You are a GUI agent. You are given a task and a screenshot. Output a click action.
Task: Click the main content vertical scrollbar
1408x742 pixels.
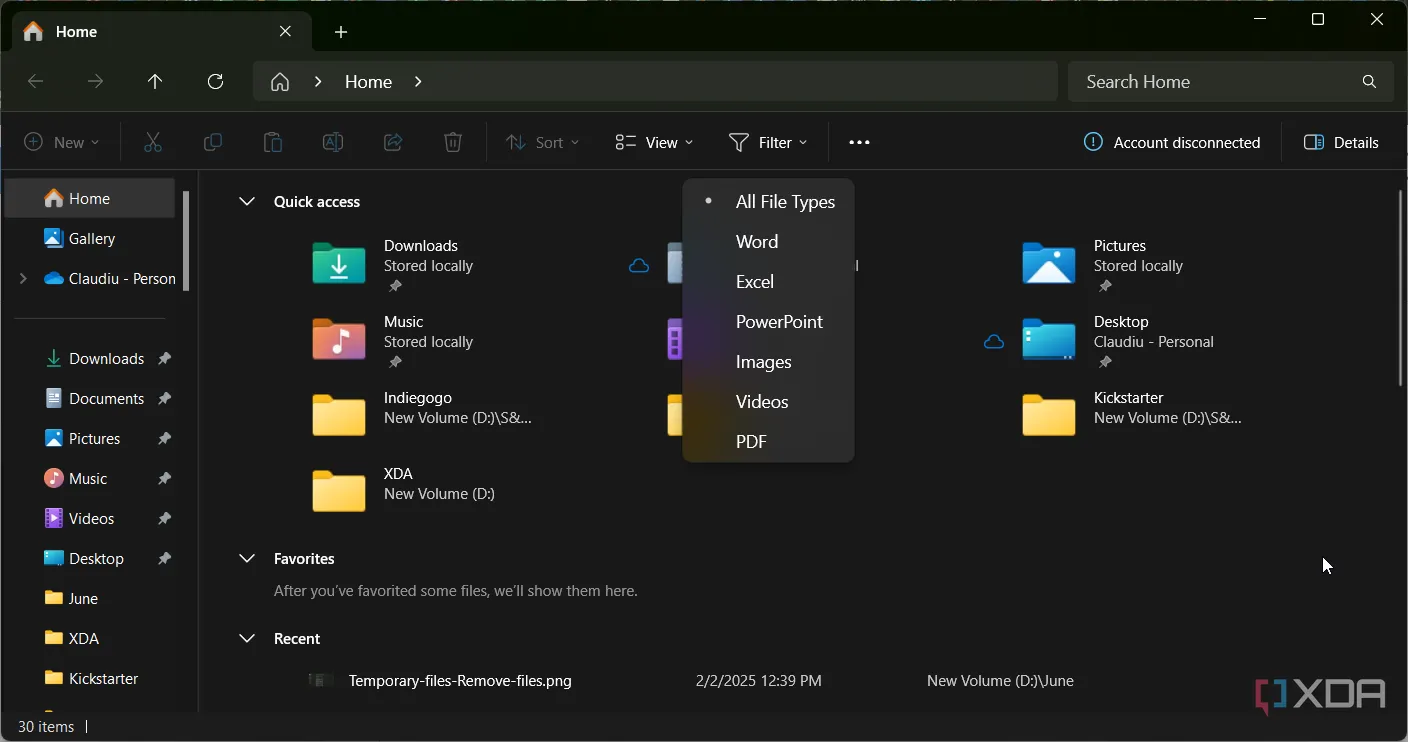pos(1400,288)
